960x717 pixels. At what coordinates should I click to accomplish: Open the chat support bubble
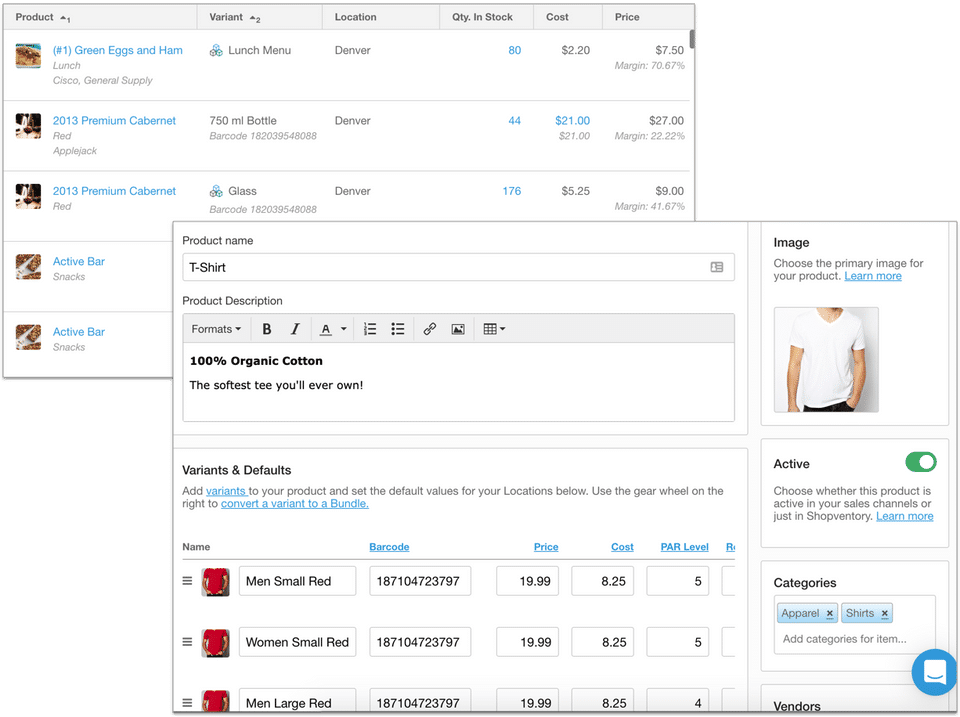(x=934, y=672)
